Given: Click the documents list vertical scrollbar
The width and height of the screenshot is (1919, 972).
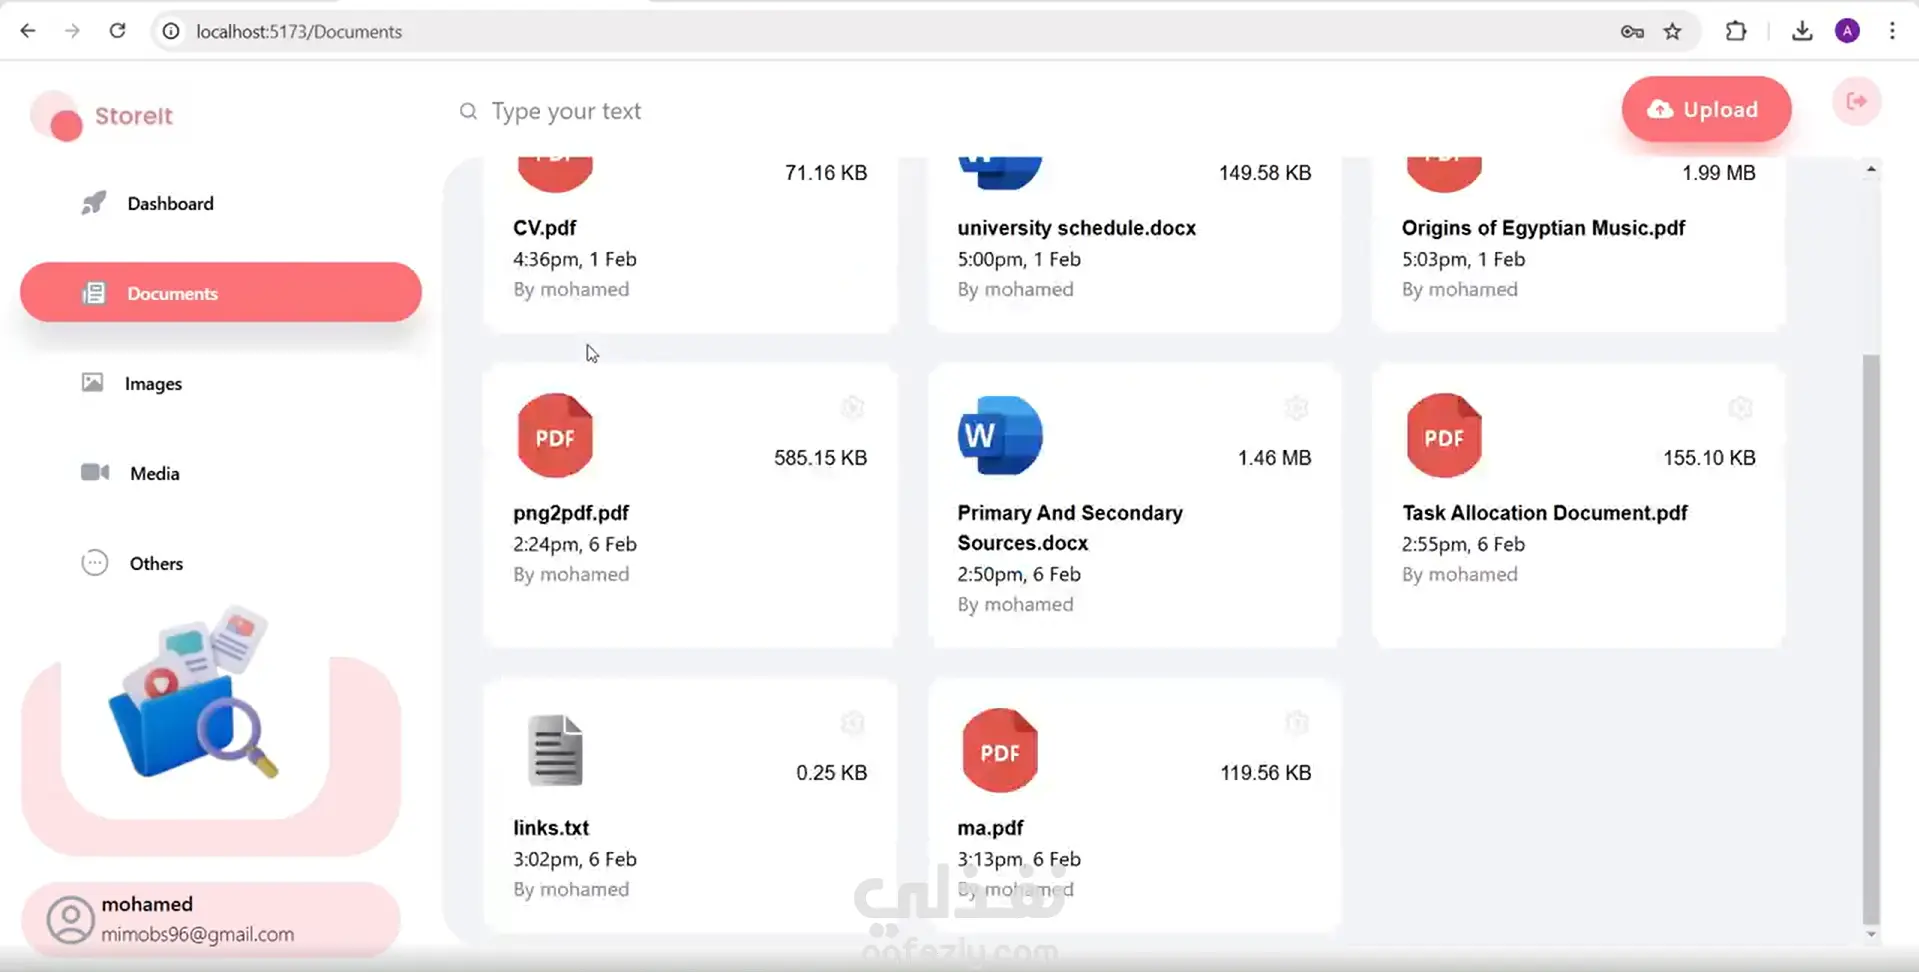Looking at the screenshot, I should tap(1870, 640).
